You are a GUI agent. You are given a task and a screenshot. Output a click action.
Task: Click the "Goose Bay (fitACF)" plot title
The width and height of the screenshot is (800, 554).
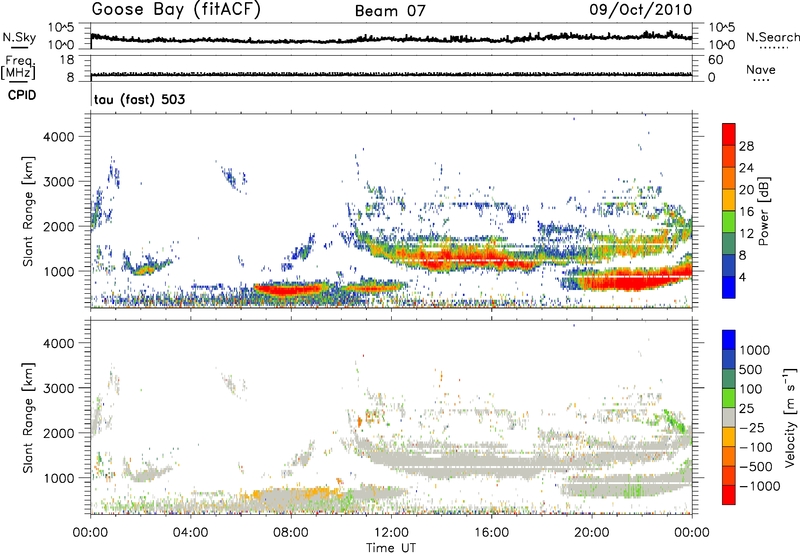coord(176,10)
